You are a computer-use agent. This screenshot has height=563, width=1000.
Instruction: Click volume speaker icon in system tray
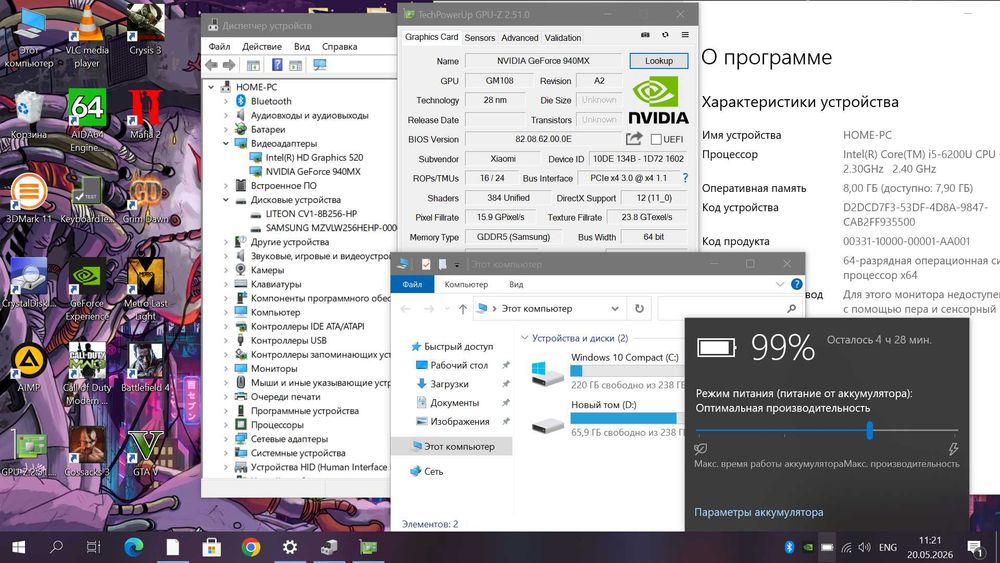tap(864, 547)
